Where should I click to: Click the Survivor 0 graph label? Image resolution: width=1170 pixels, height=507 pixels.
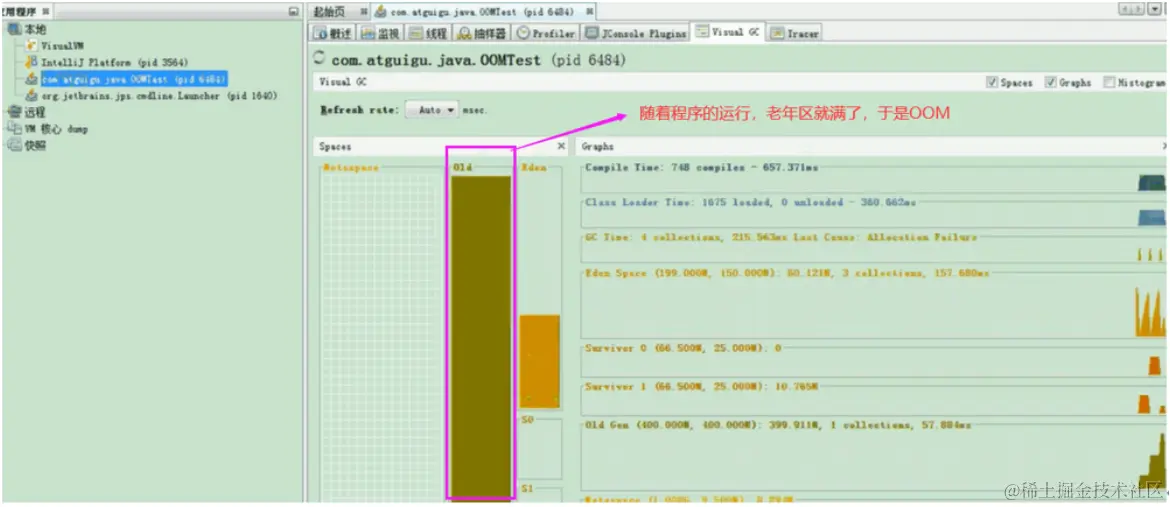[x=683, y=349]
